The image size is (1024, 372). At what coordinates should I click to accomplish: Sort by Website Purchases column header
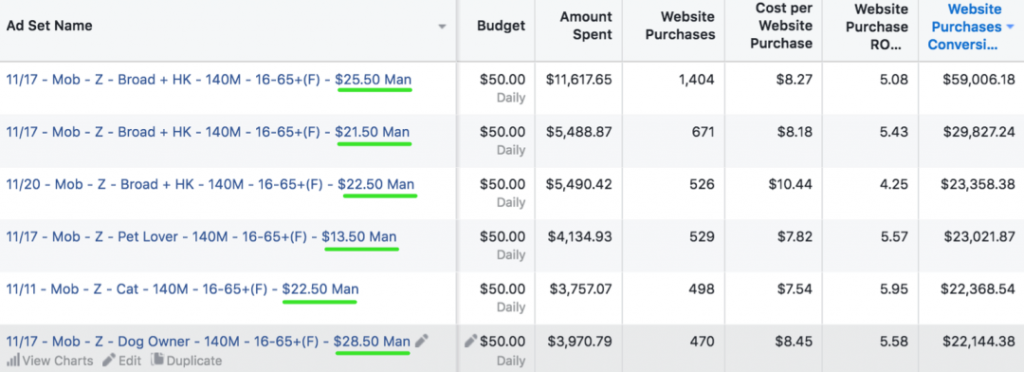point(680,26)
